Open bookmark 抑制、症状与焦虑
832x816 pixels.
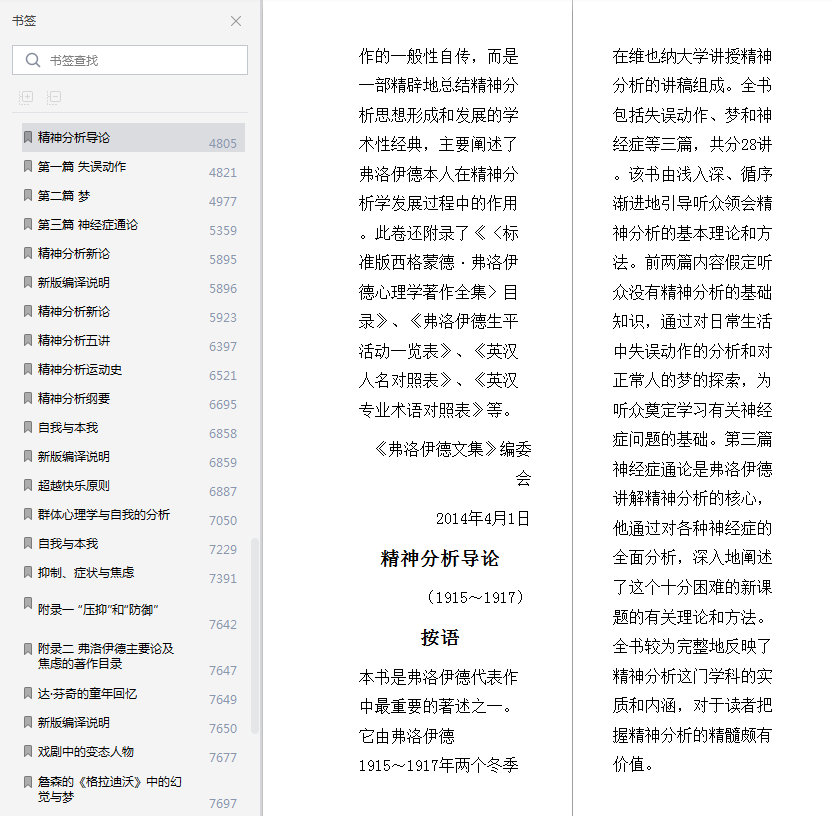coord(133,573)
